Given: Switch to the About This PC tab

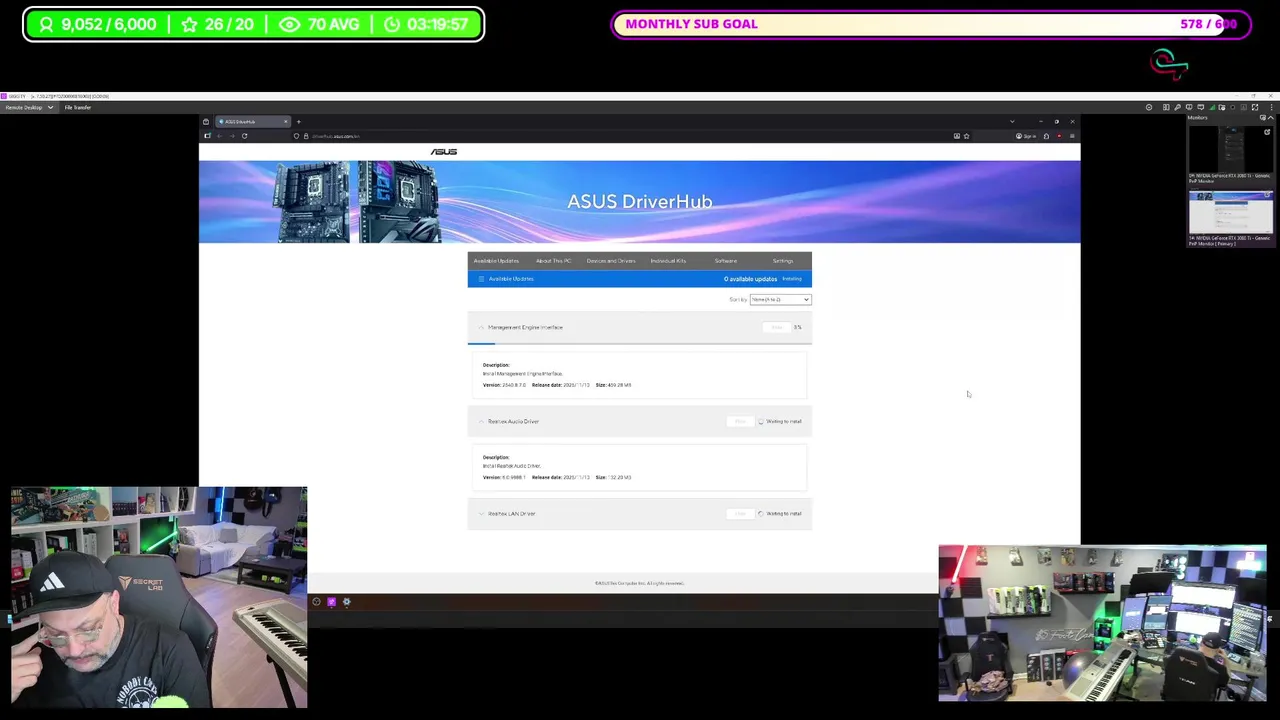Looking at the screenshot, I should (553, 261).
